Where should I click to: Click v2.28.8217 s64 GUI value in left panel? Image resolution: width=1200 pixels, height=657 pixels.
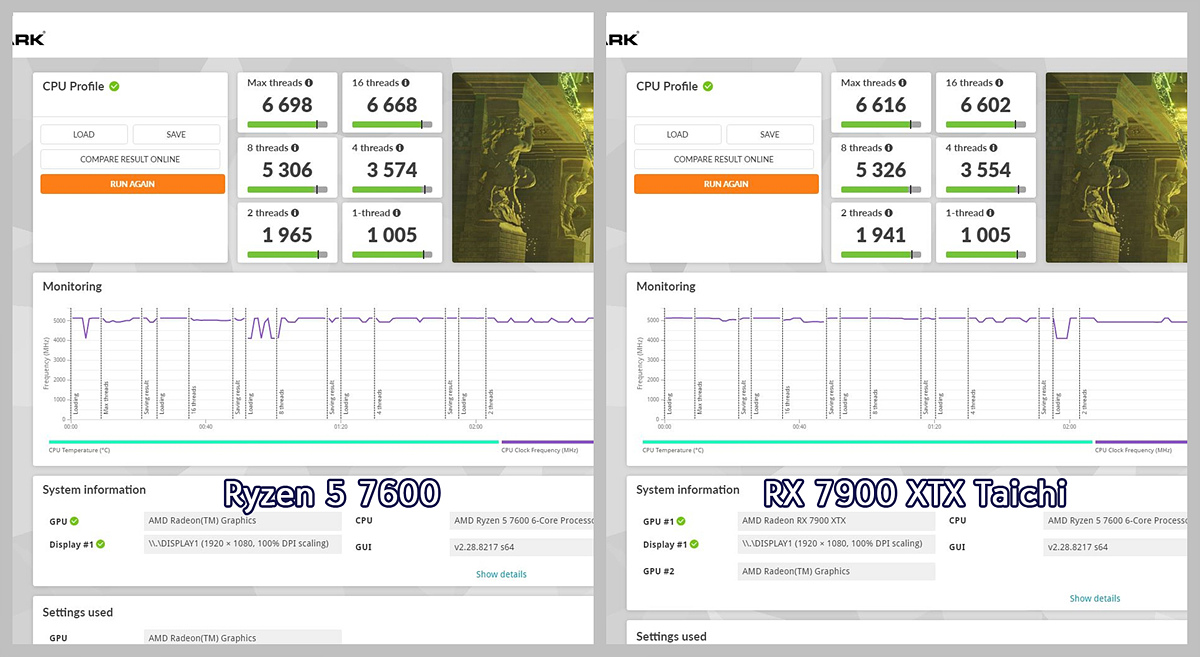521,547
